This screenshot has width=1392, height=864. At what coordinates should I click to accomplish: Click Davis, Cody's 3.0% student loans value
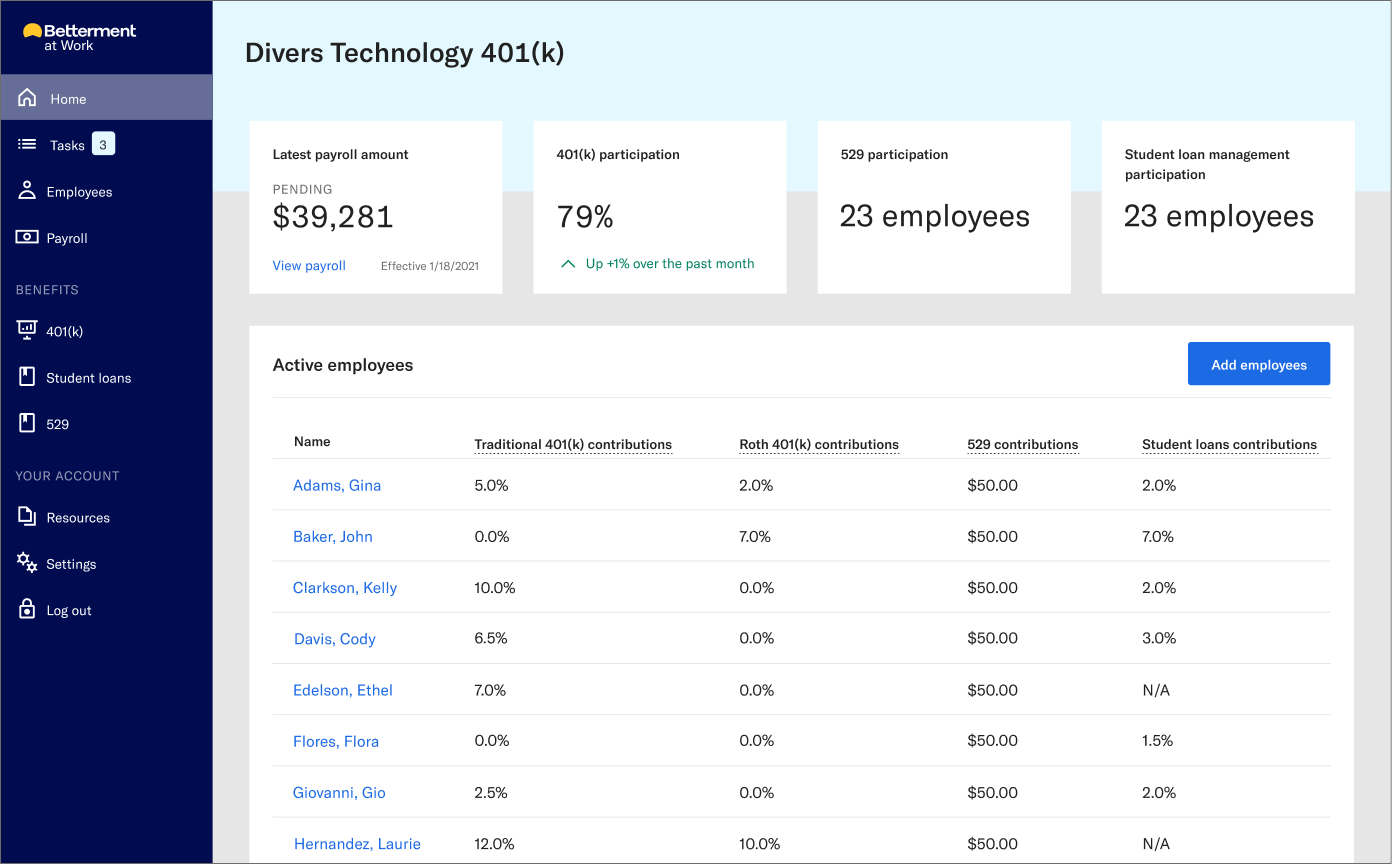coord(1159,638)
